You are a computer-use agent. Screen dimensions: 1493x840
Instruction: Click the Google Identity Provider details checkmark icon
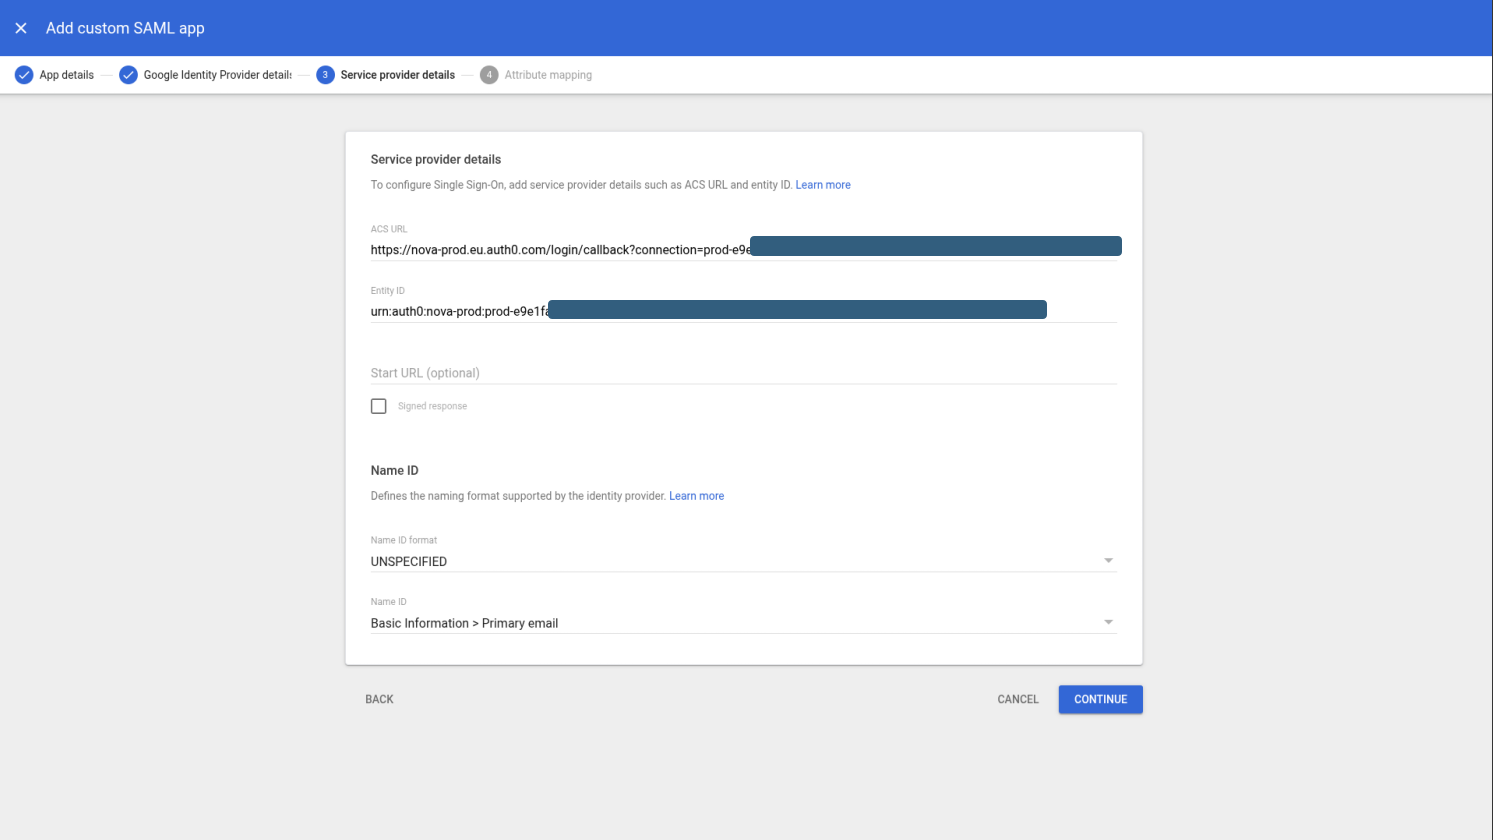127,74
